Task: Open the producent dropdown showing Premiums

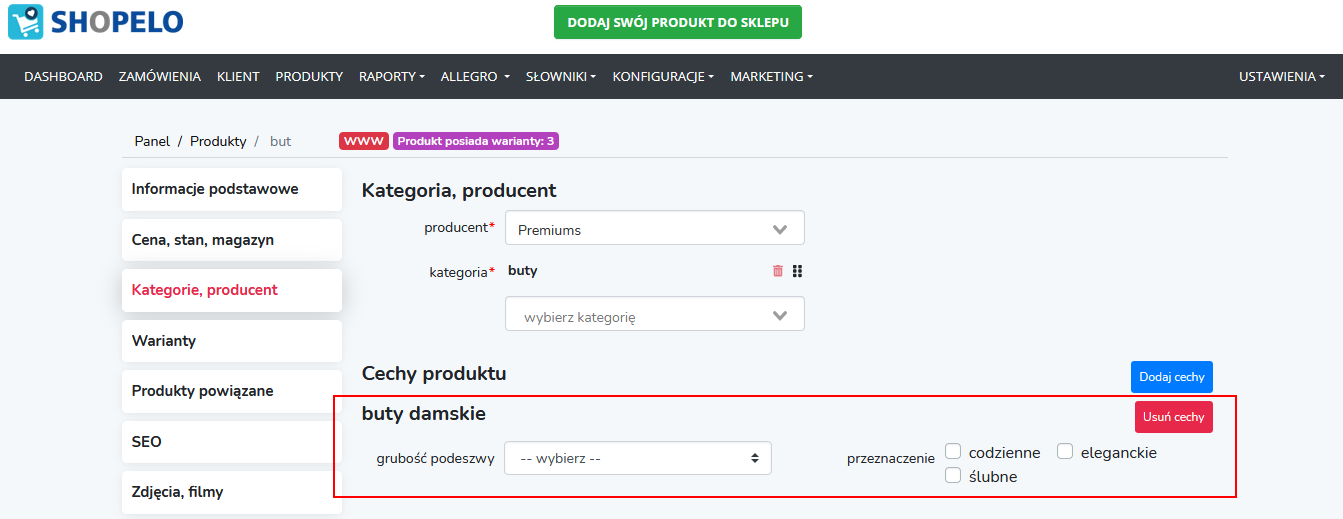Action: pyautogui.click(x=655, y=228)
